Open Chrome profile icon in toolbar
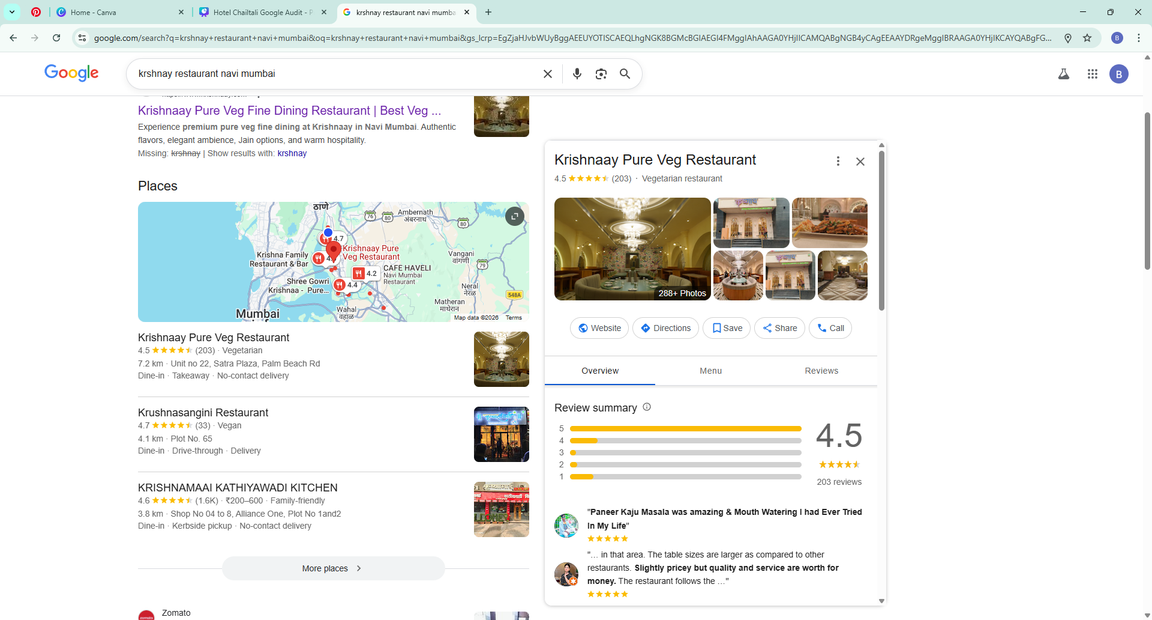This screenshot has height=620, width=1152. 1117,37
